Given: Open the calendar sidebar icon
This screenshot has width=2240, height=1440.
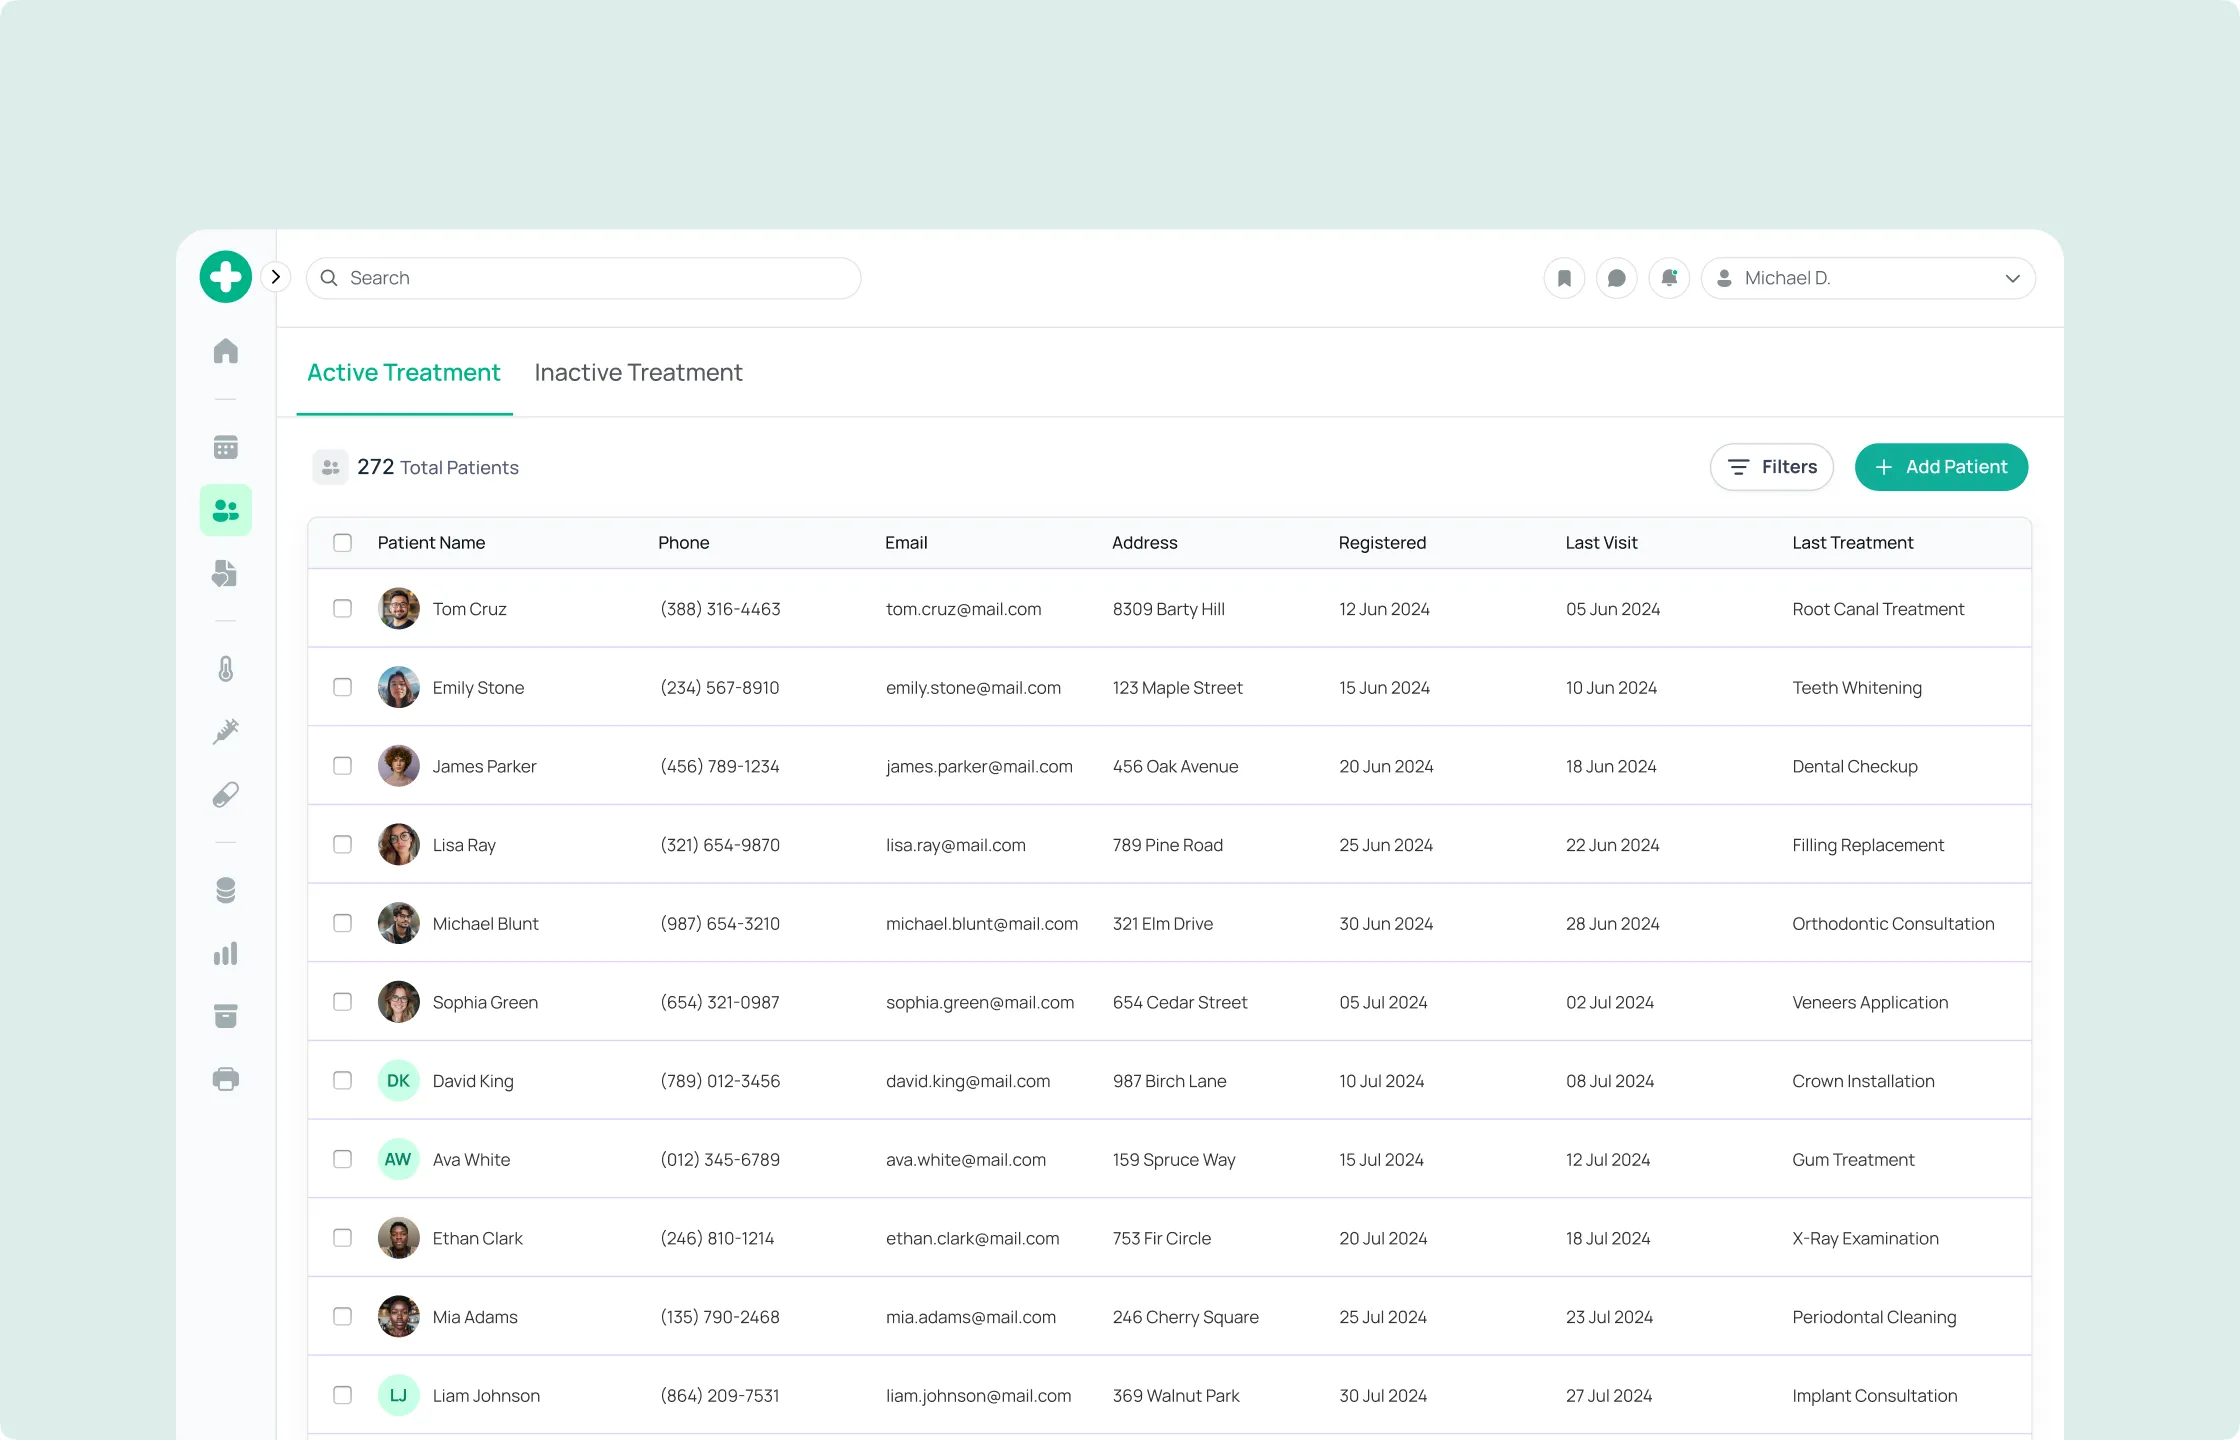Looking at the screenshot, I should (x=226, y=447).
